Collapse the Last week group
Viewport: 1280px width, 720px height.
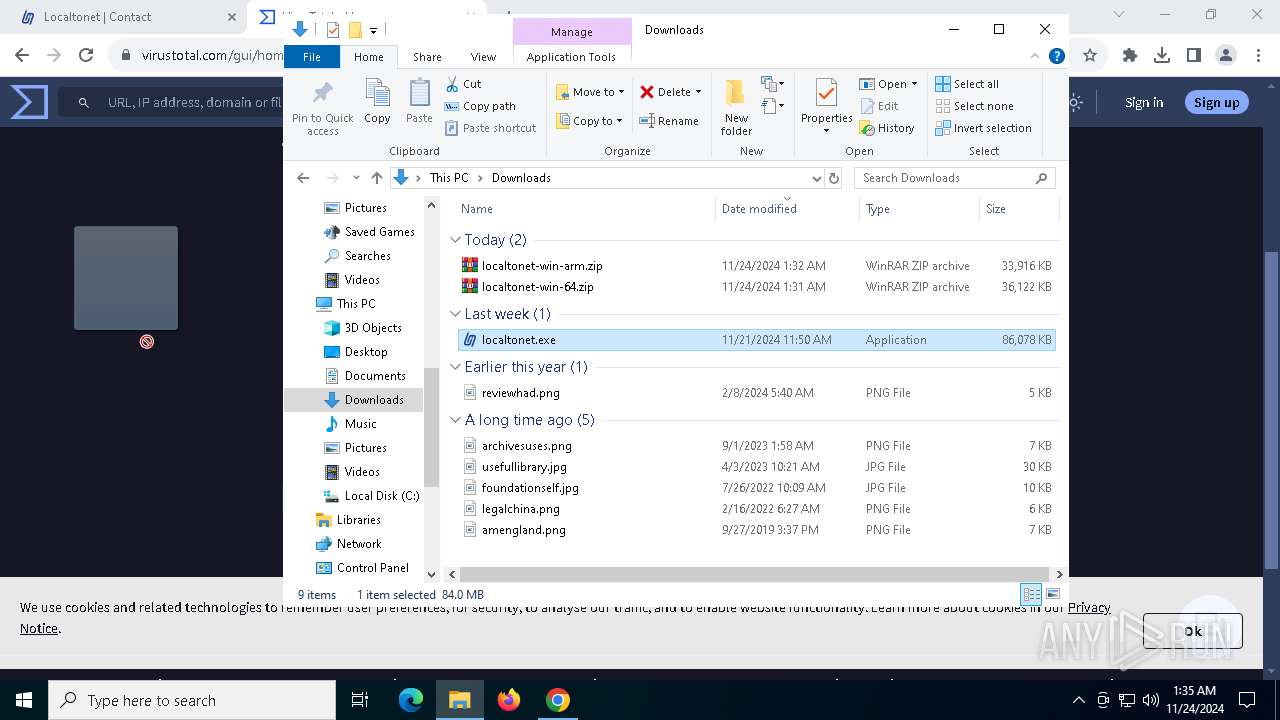point(456,314)
